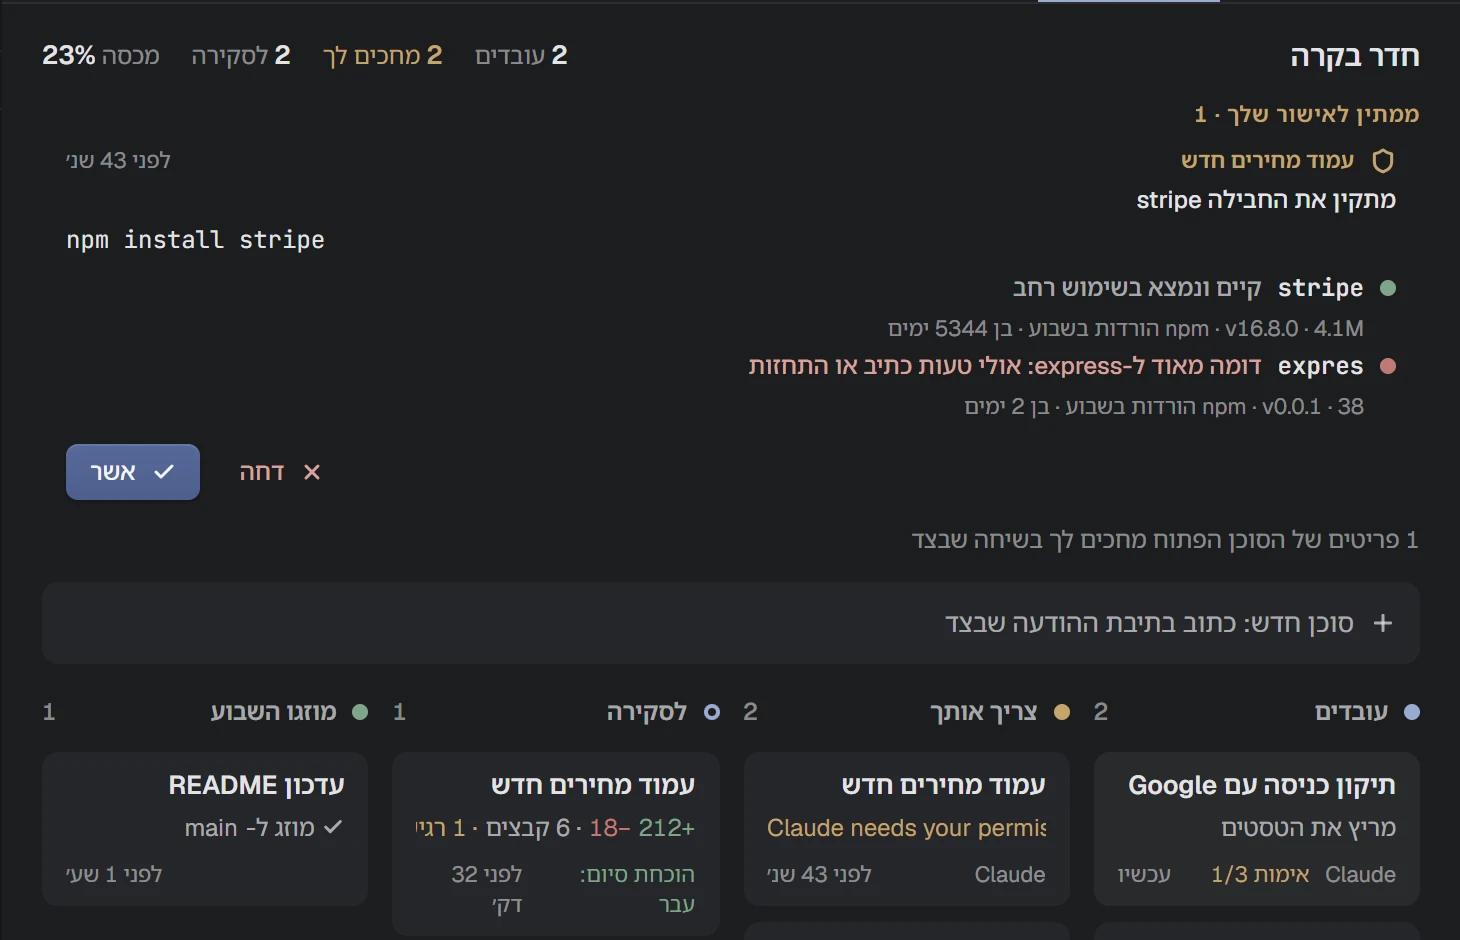Image resolution: width=1460 pixels, height=940 pixels.
Task: Reject the request with the דחה button
Action: pyautogui.click(x=280, y=472)
